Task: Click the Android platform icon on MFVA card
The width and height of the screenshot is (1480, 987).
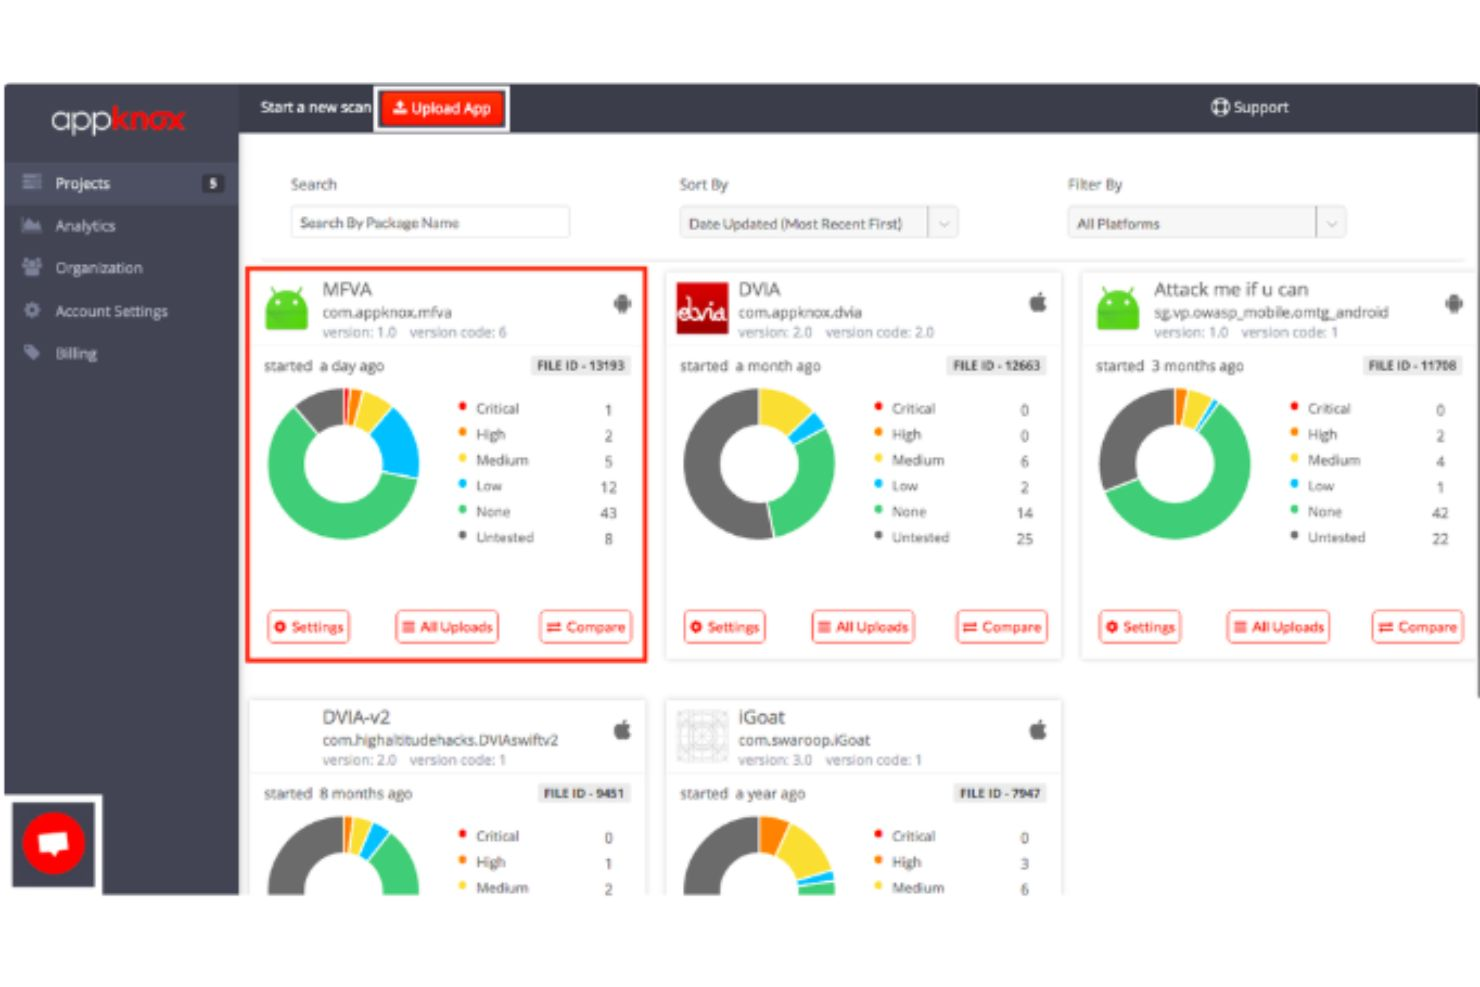Action: pos(622,303)
